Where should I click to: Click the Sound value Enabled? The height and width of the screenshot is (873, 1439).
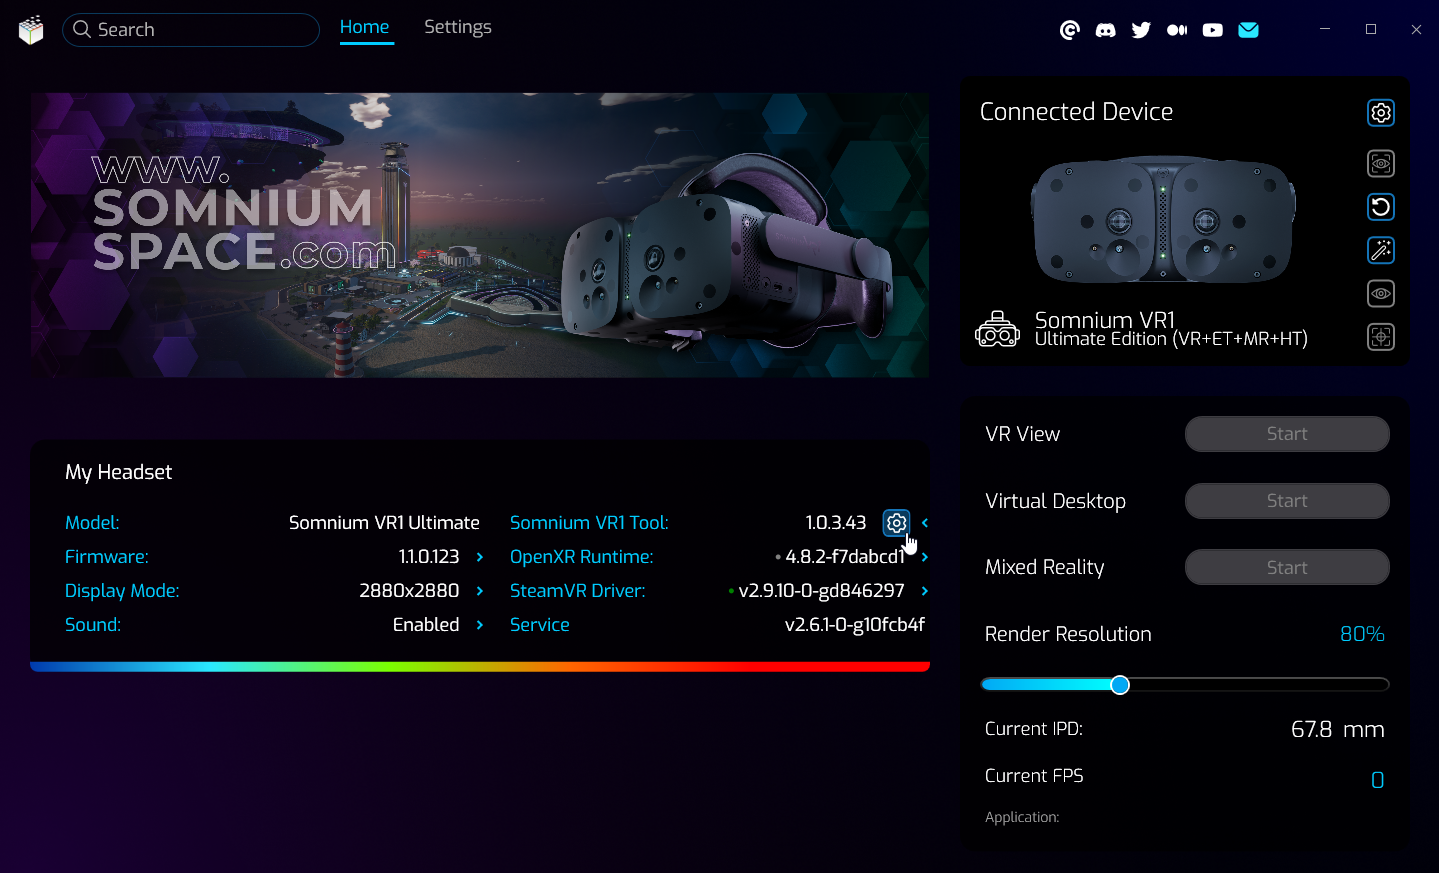[x=426, y=625]
